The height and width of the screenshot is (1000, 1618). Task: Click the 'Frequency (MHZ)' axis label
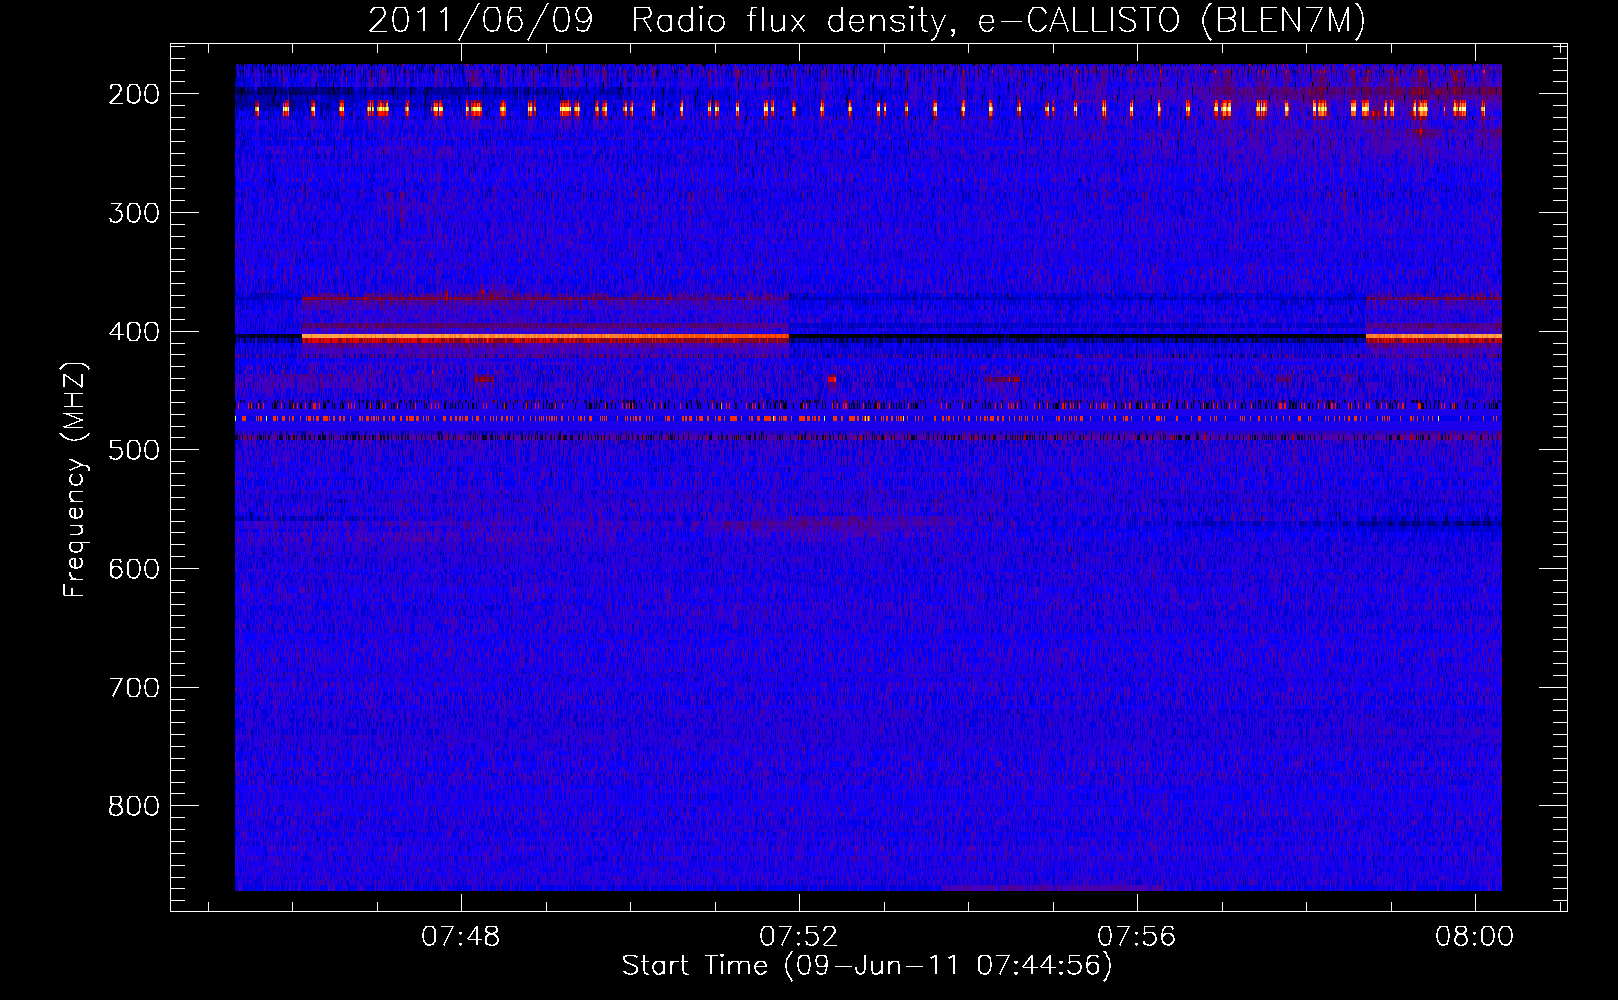[75, 480]
